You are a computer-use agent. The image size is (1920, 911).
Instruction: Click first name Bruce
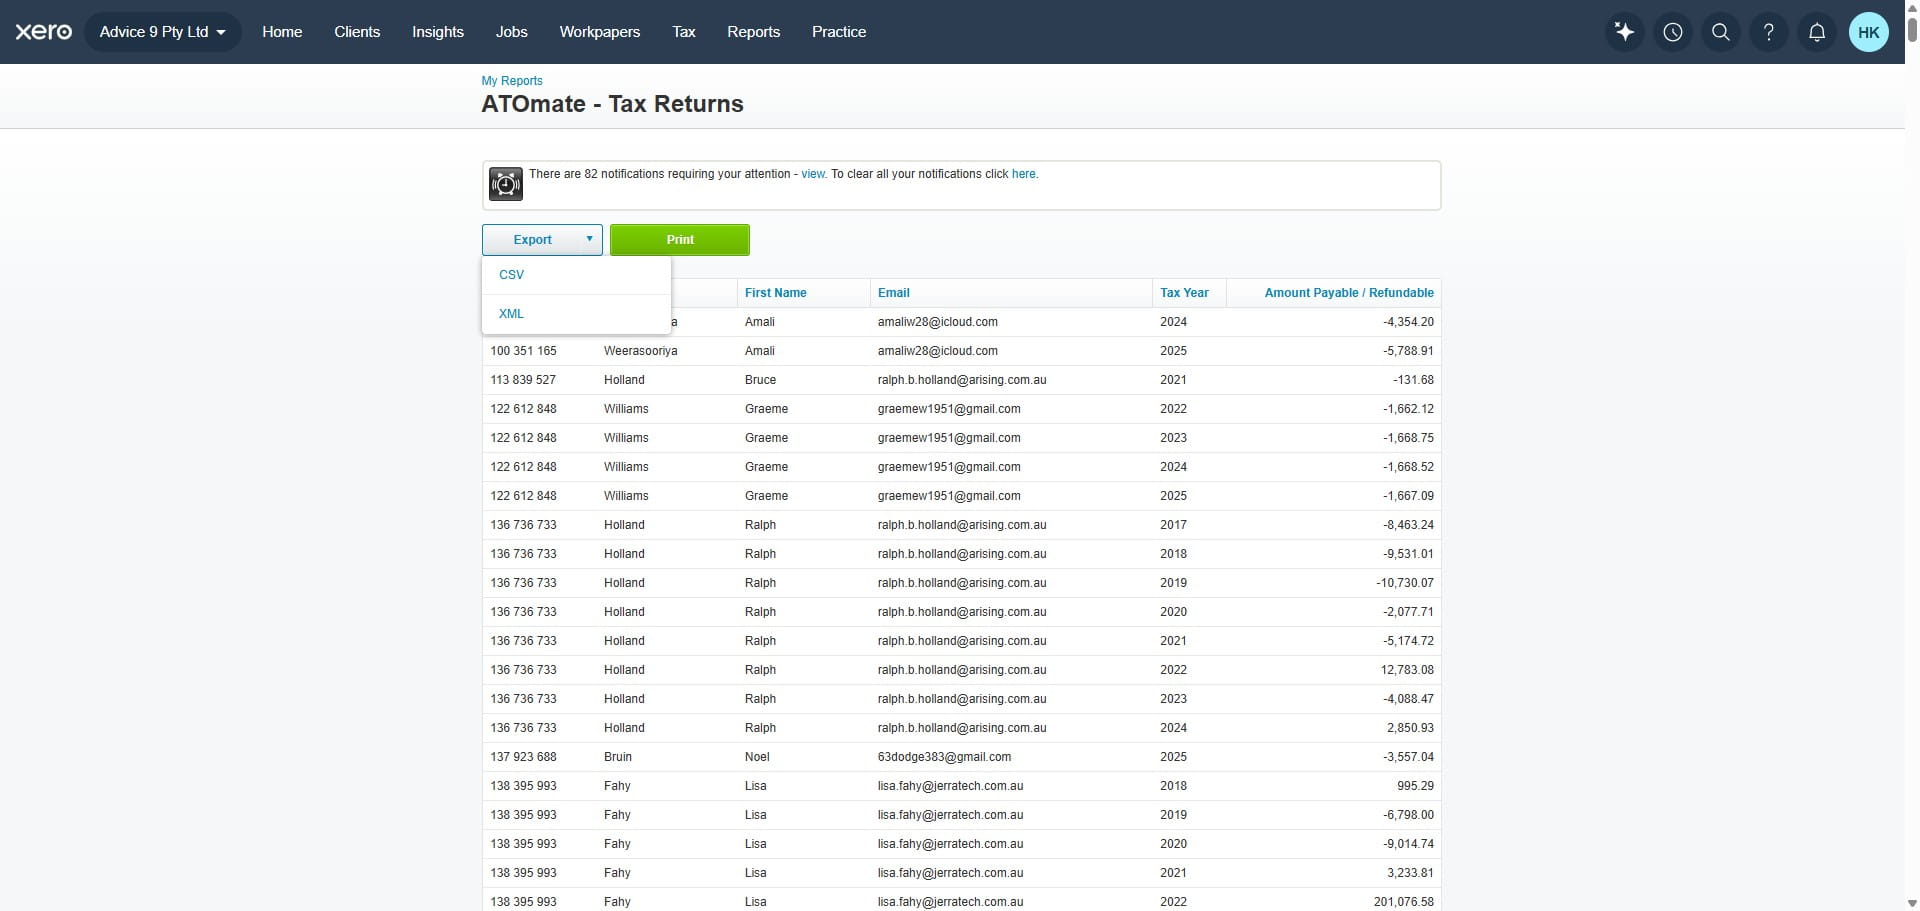point(760,380)
